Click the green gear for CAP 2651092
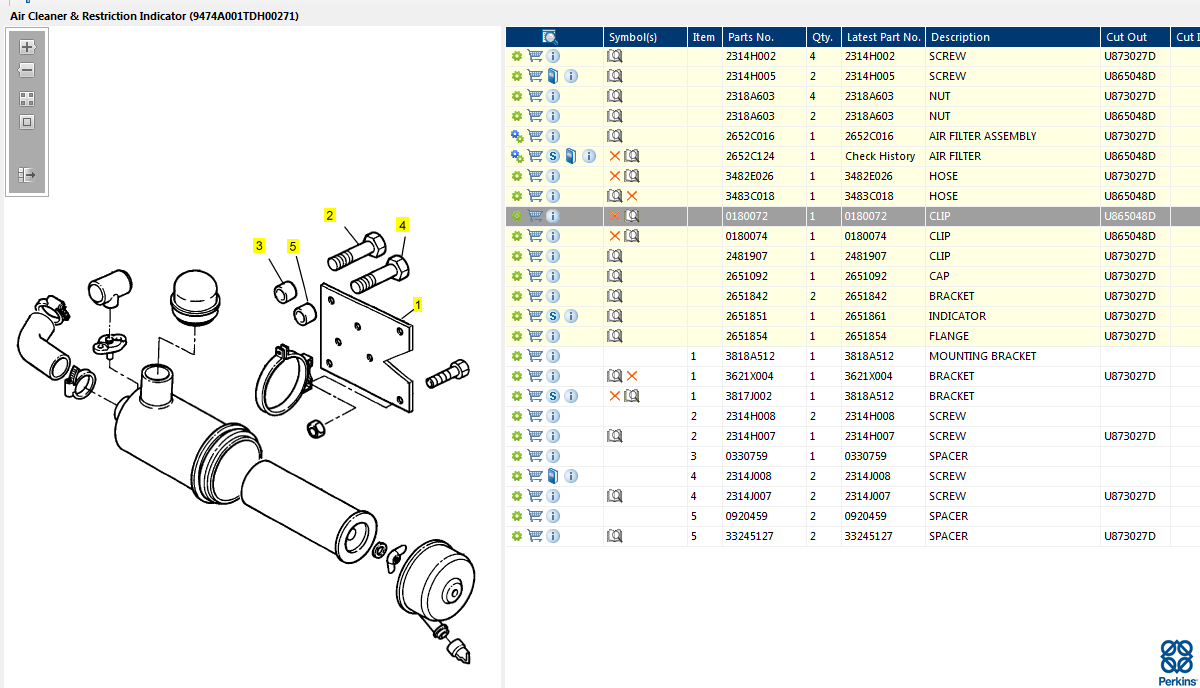This screenshot has height=688, width=1200. (517, 276)
